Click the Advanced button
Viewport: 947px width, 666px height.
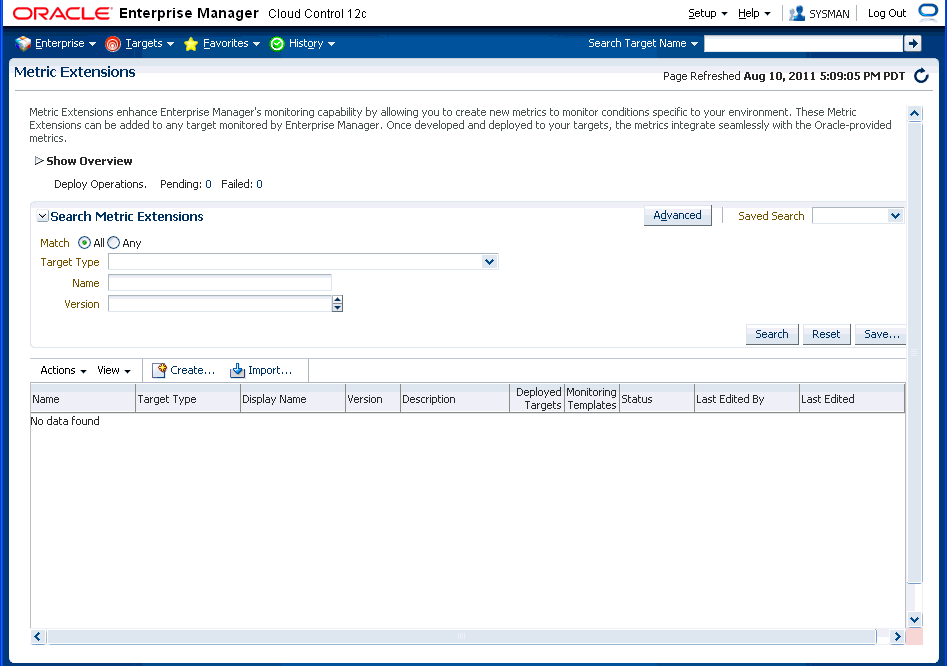678,216
